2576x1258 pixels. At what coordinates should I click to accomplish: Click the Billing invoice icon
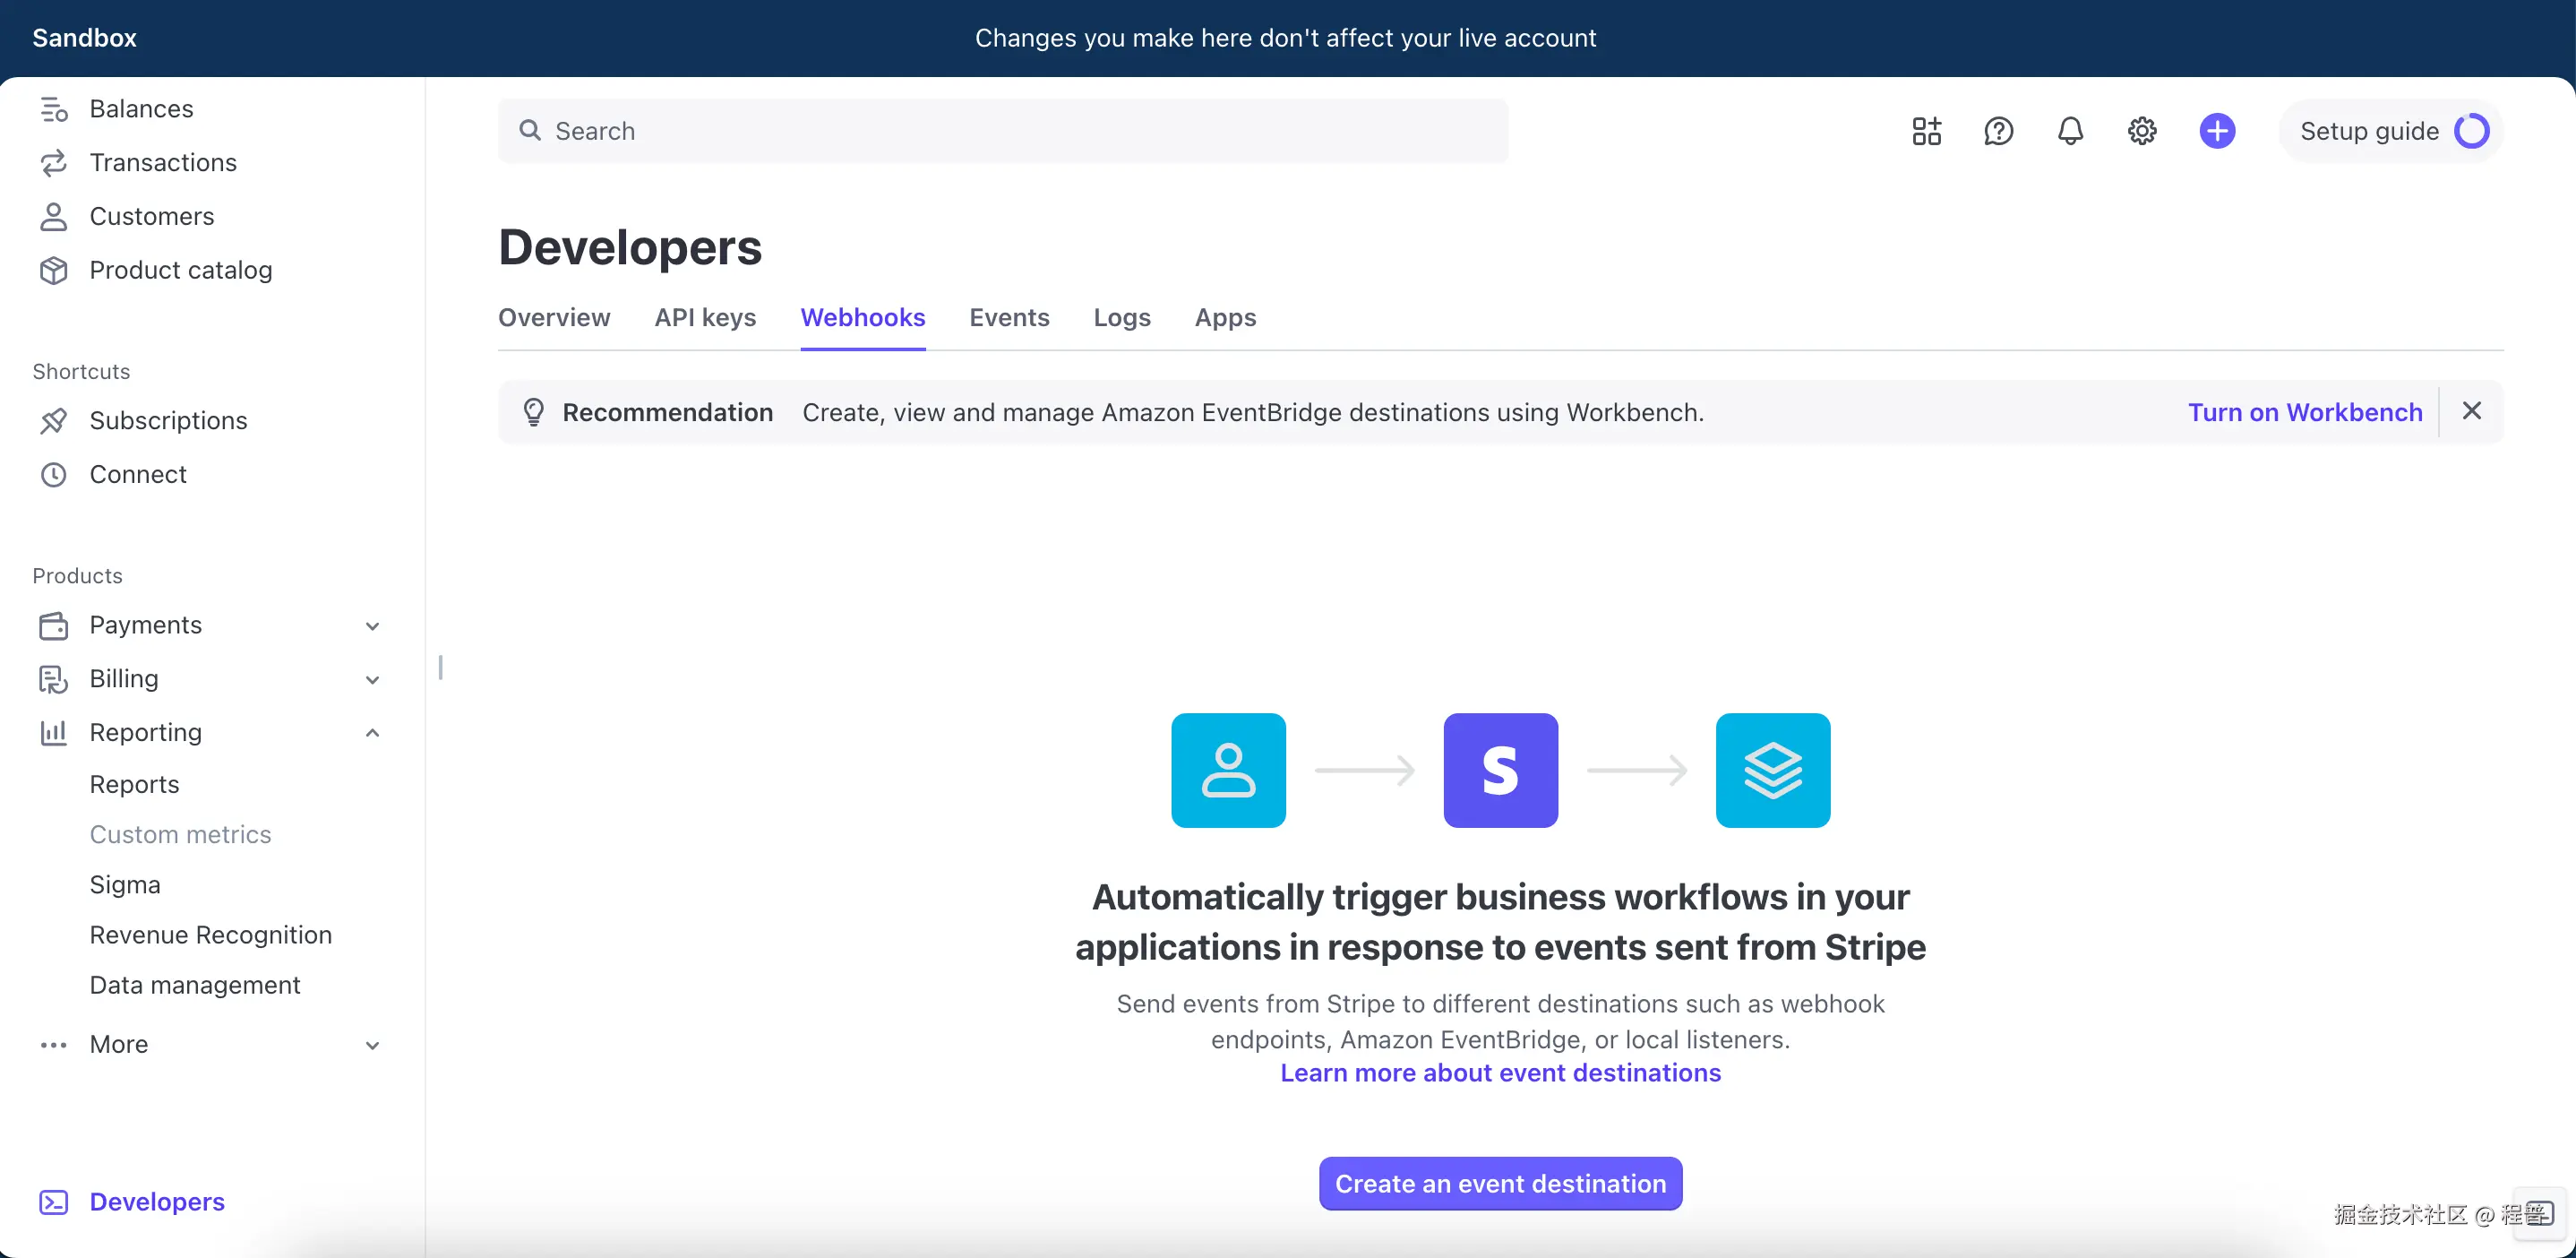point(54,680)
